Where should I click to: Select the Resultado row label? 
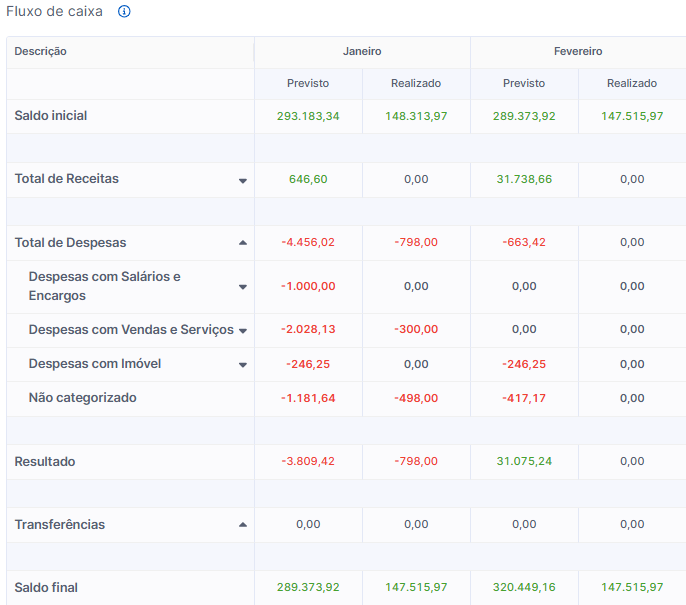pos(45,462)
